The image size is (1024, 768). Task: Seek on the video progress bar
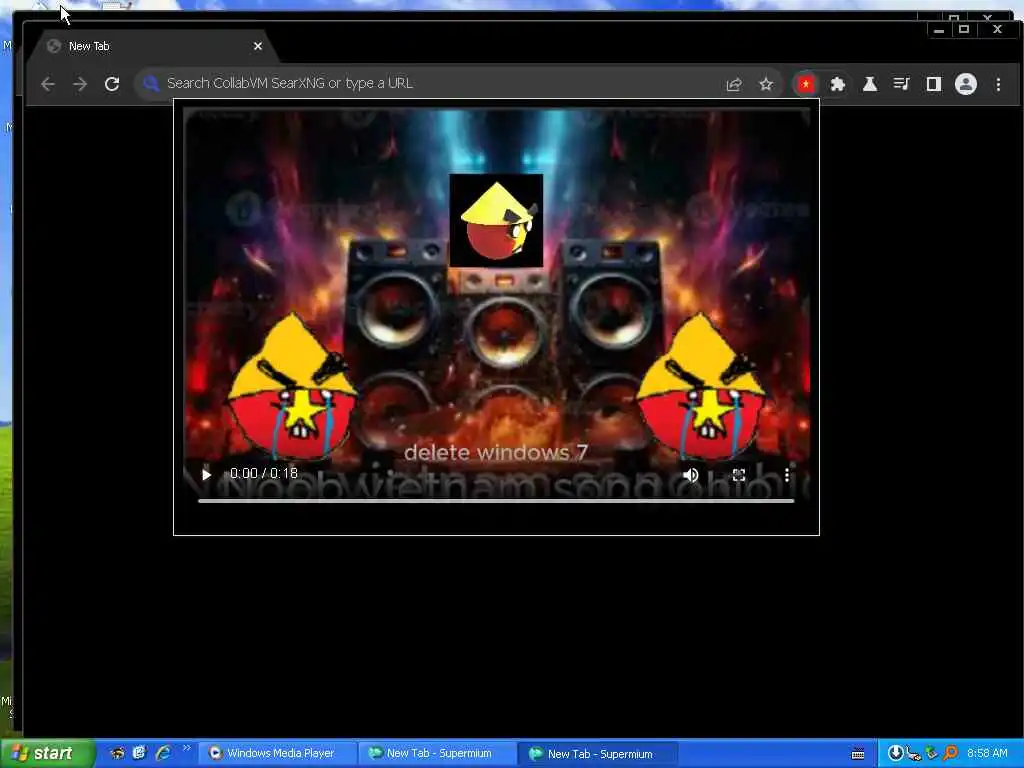click(496, 501)
